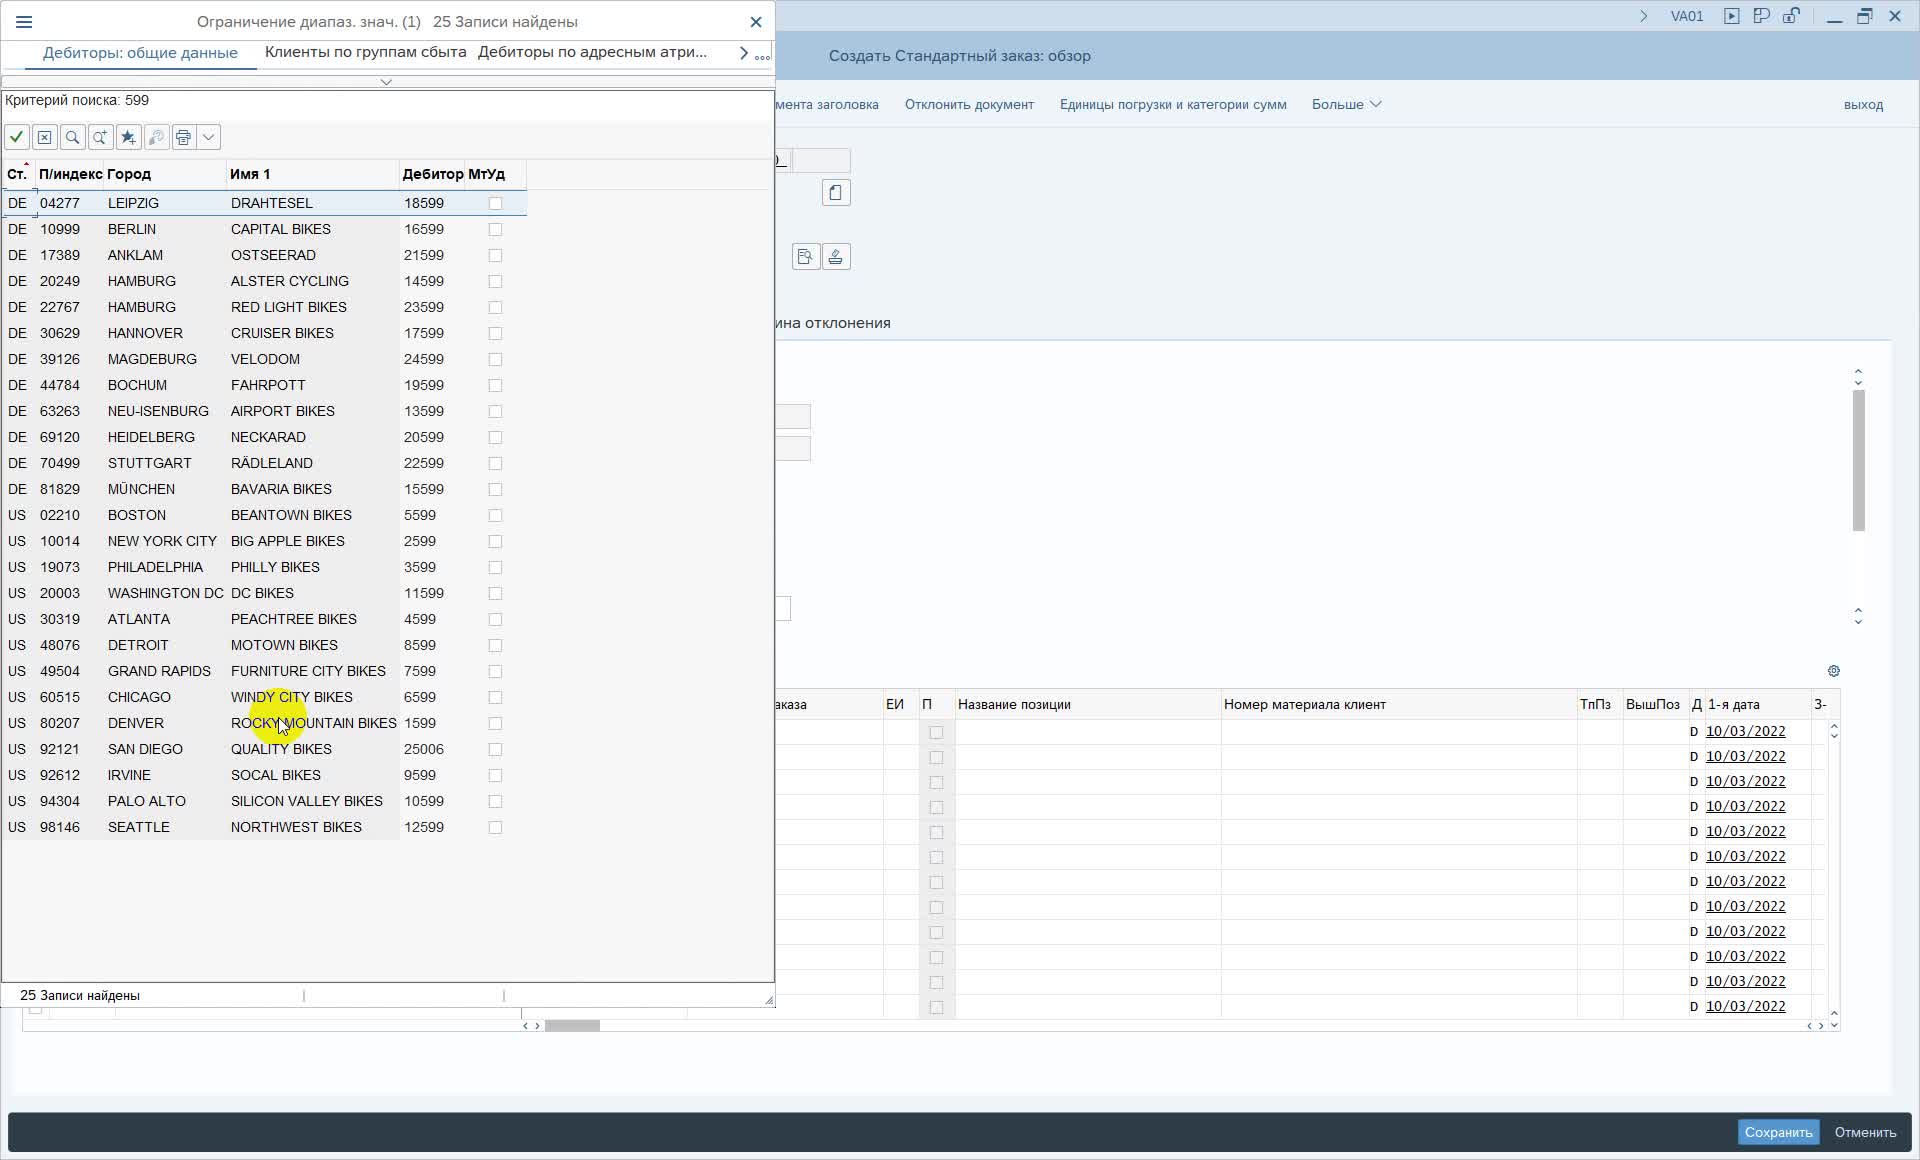Open the Find magnifier icon
The width and height of the screenshot is (1920, 1160).
(73, 137)
